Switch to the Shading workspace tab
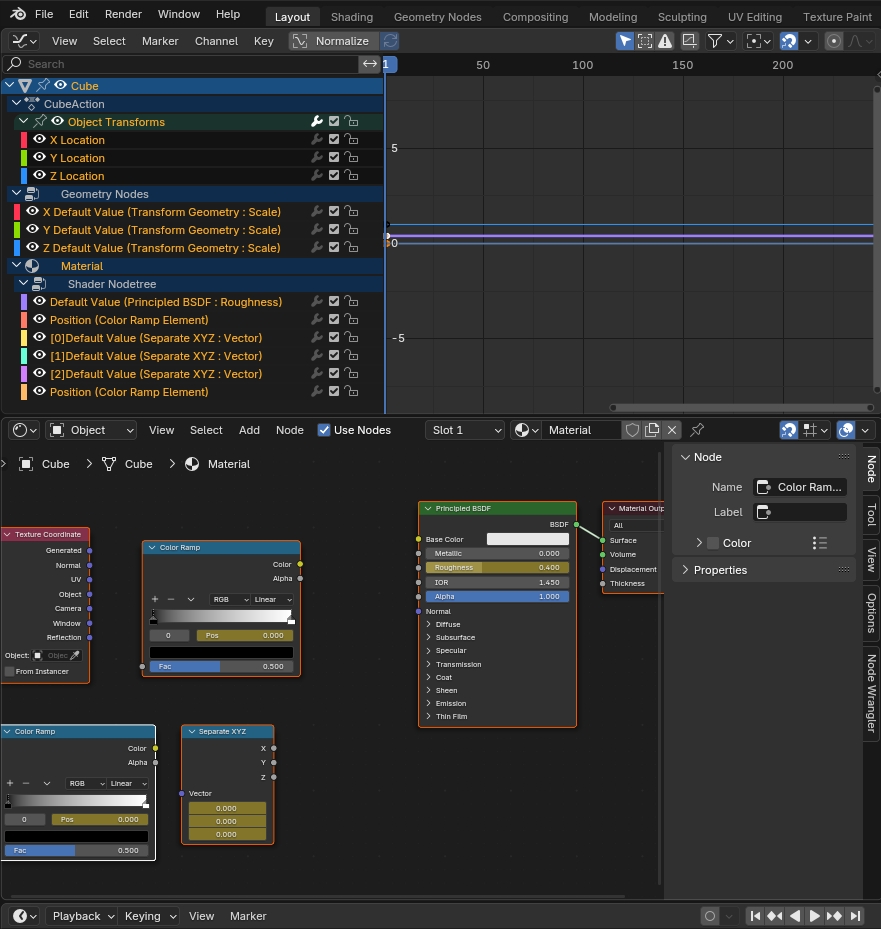 pyautogui.click(x=352, y=17)
